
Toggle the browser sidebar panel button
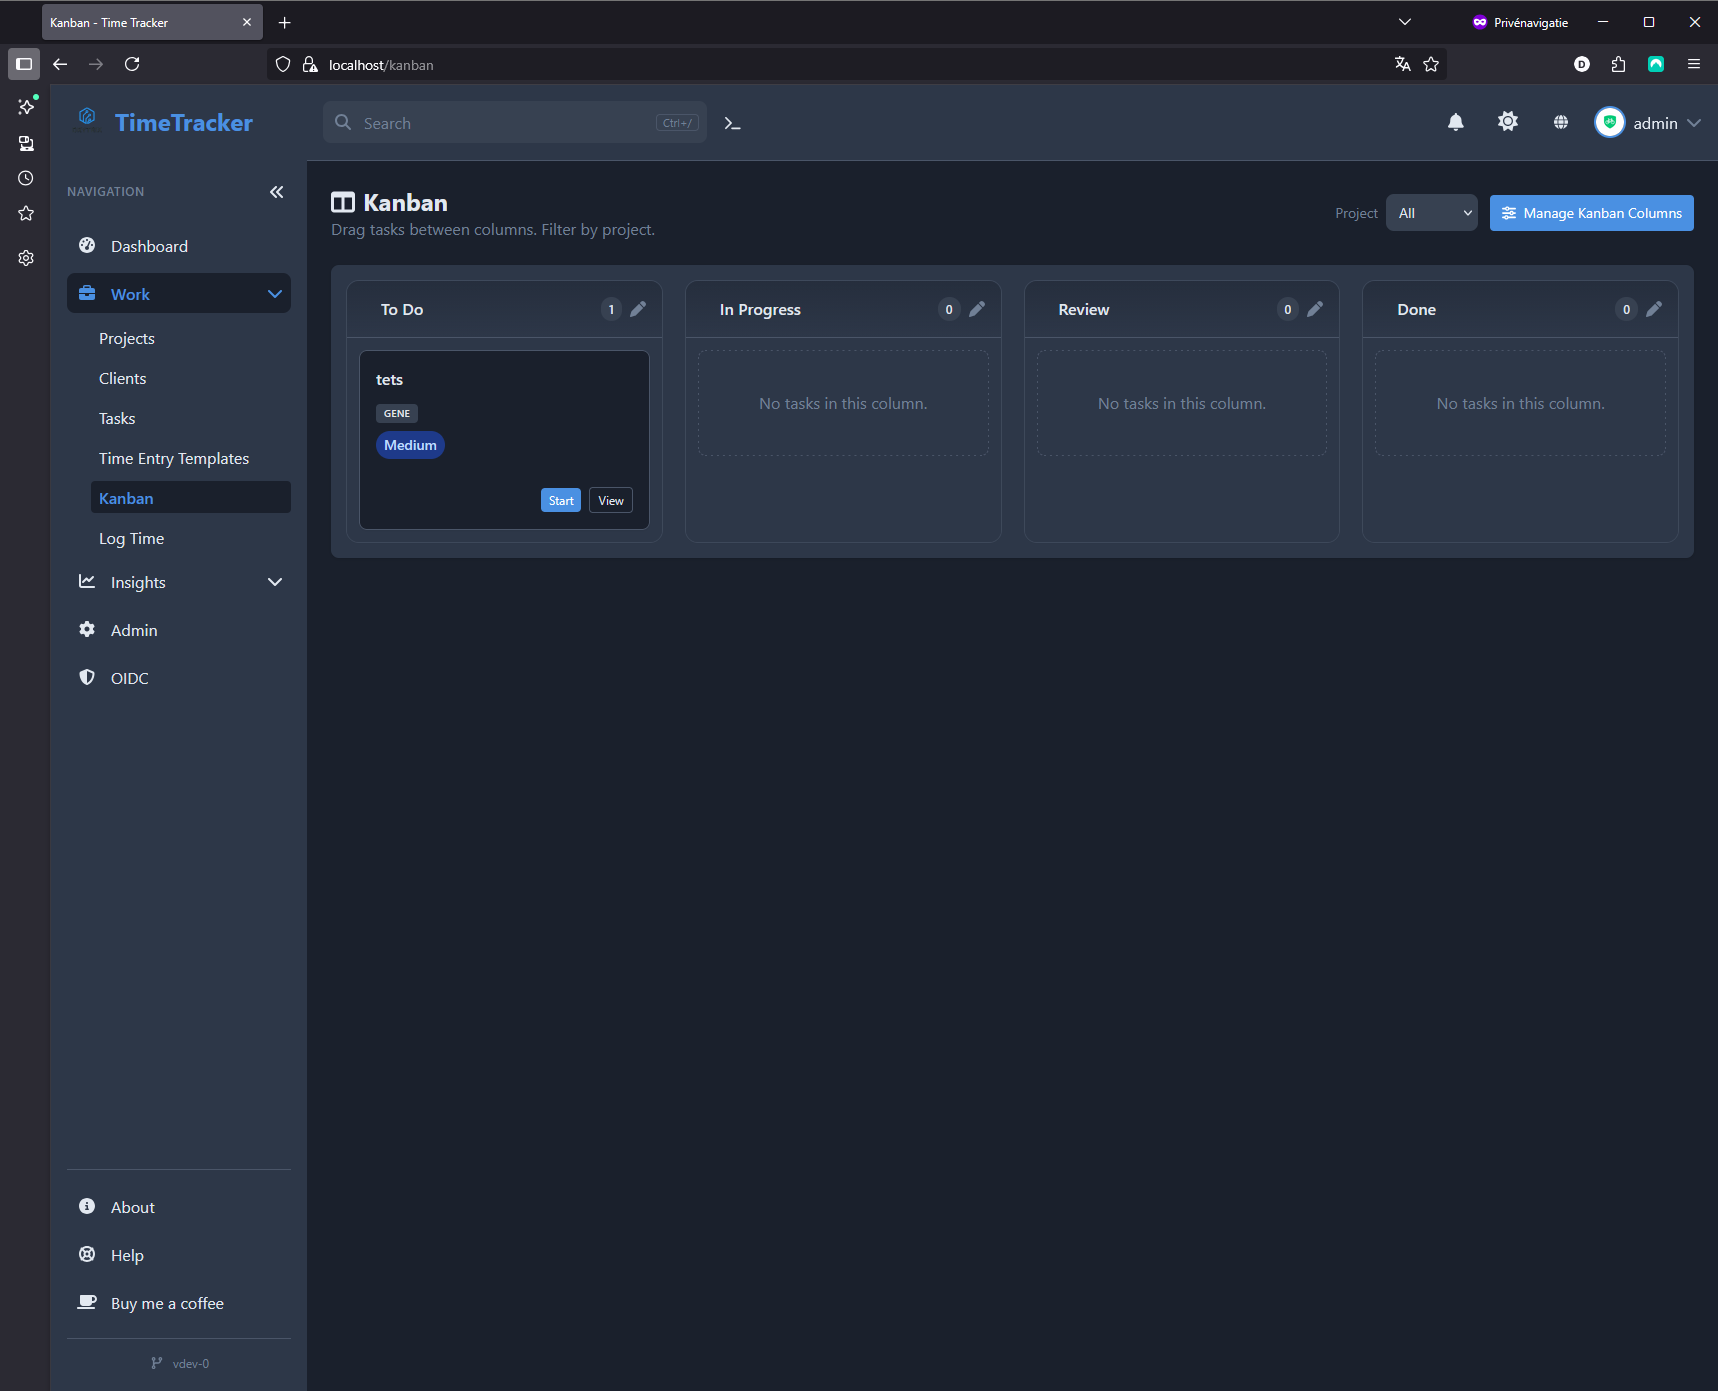point(24,64)
